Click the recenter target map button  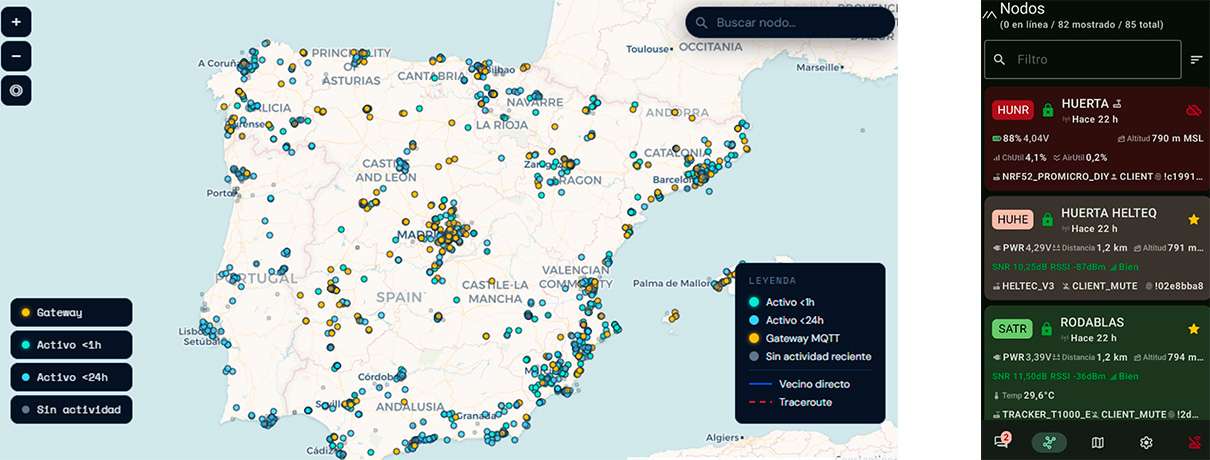pyautogui.click(x=16, y=91)
